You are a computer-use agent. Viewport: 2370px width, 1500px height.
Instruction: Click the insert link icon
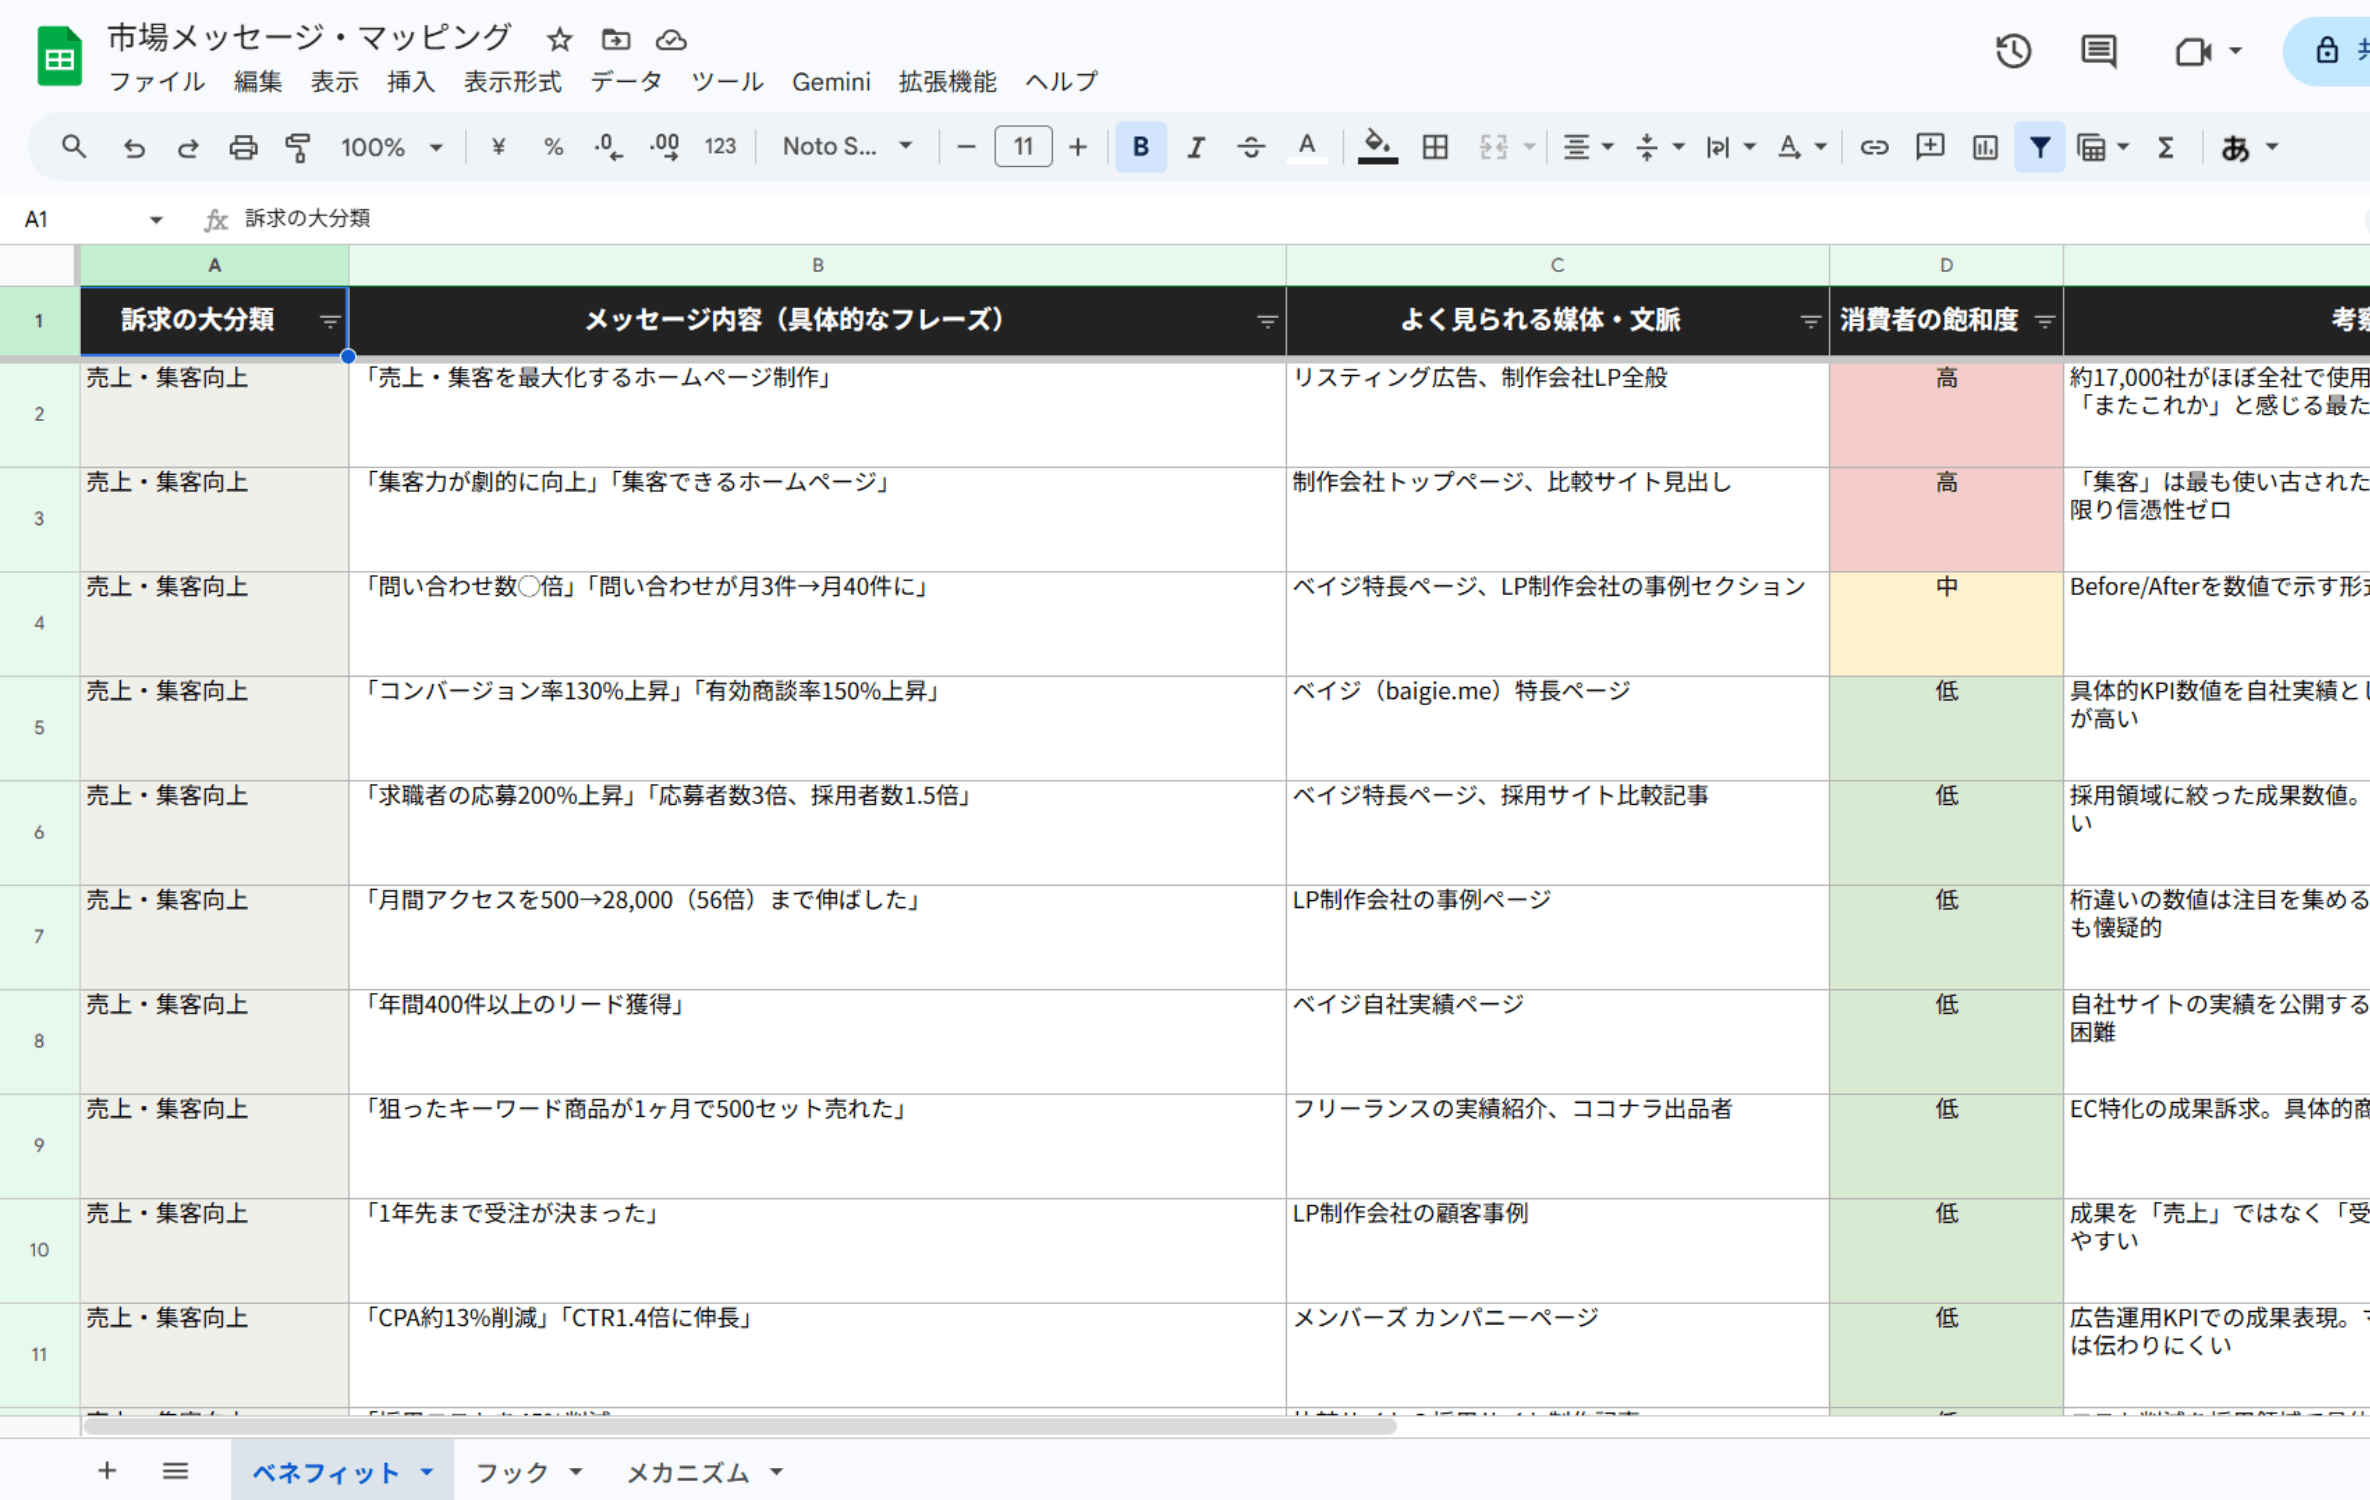pyautogui.click(x=1874, y=146)
